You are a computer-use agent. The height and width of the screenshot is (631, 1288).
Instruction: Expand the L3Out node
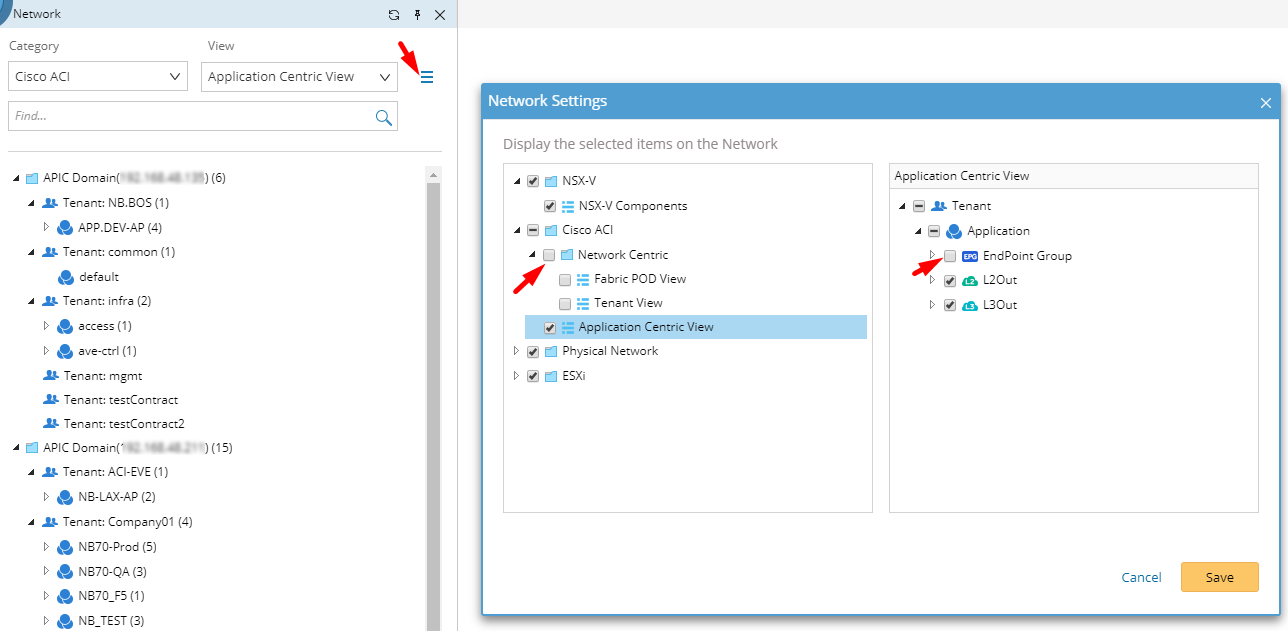click(x=932, y=305)
